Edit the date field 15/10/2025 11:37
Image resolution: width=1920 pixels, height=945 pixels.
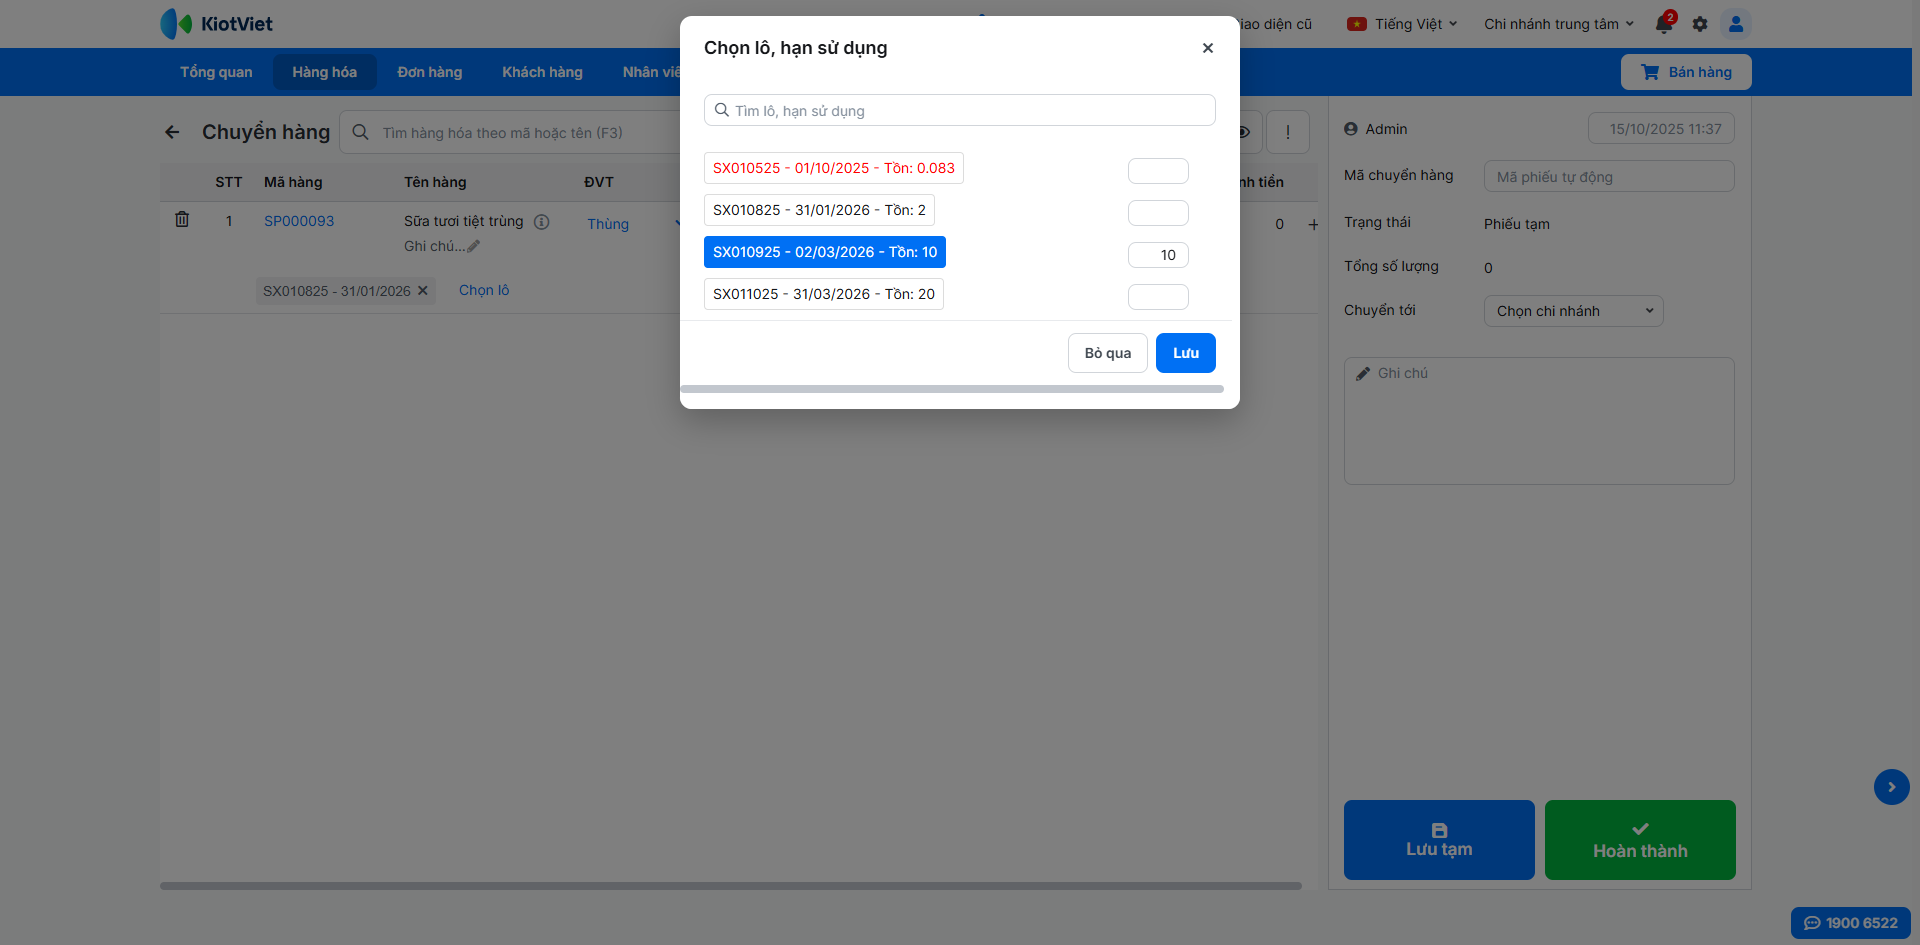tap(1661, 129)
